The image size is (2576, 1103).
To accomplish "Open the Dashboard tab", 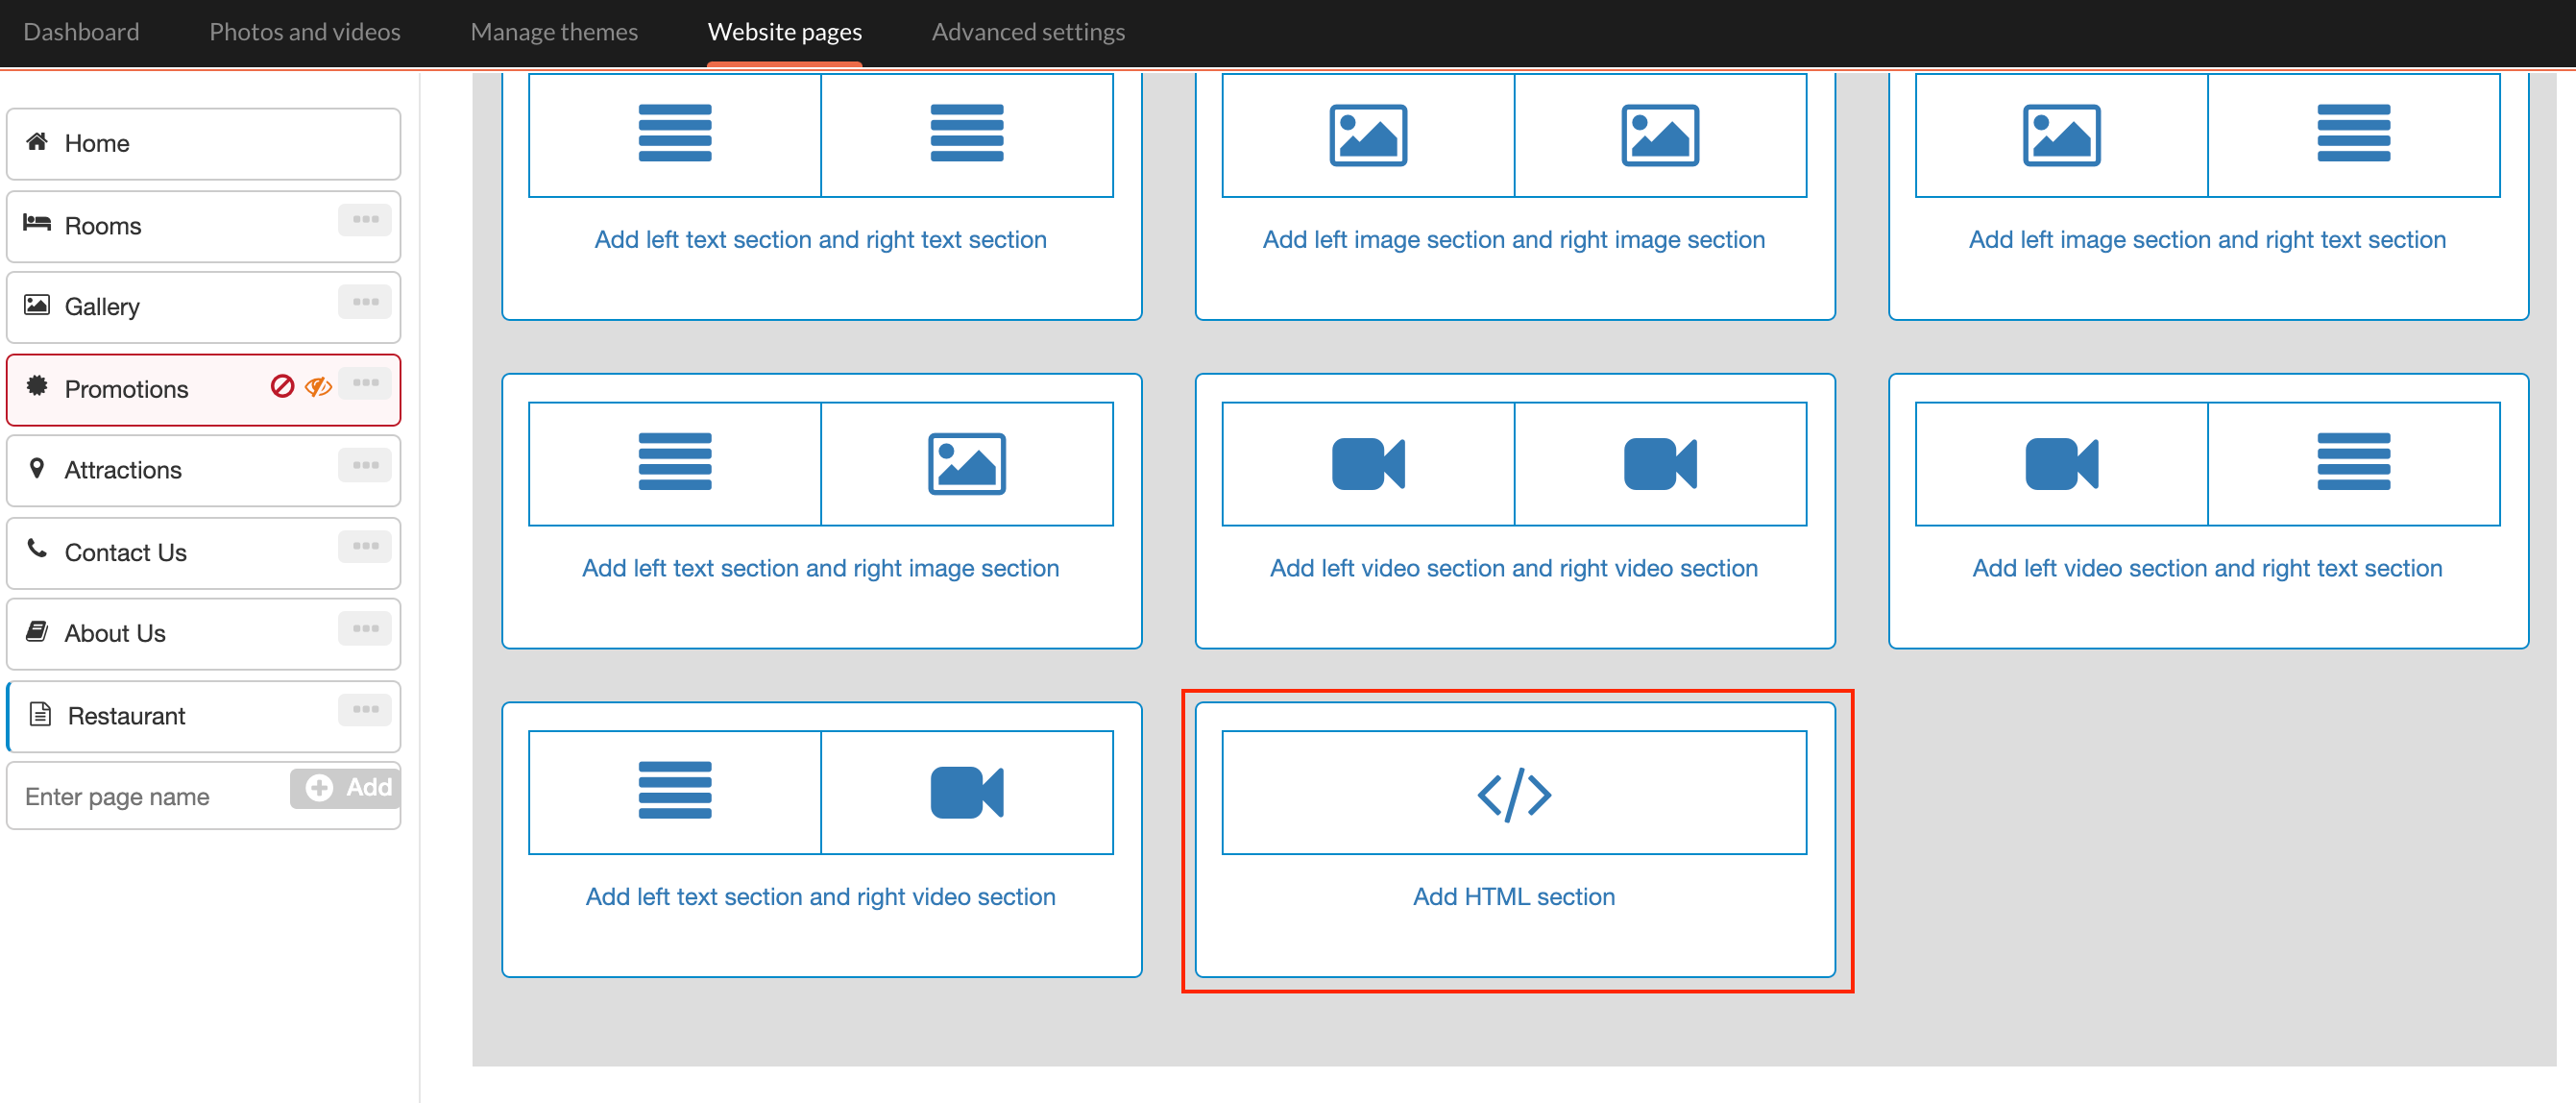I will 81,32.
